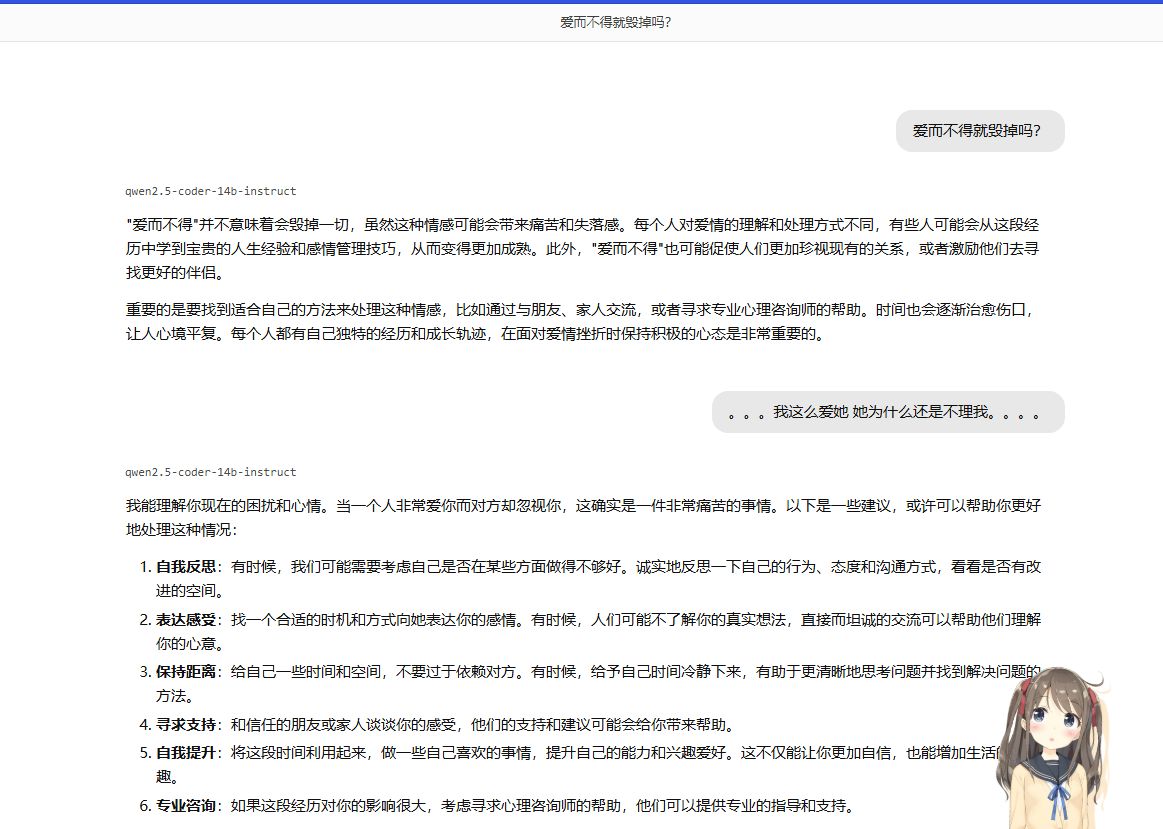Click the second user message bubble
1163x829 pixels.
point(887,412)
